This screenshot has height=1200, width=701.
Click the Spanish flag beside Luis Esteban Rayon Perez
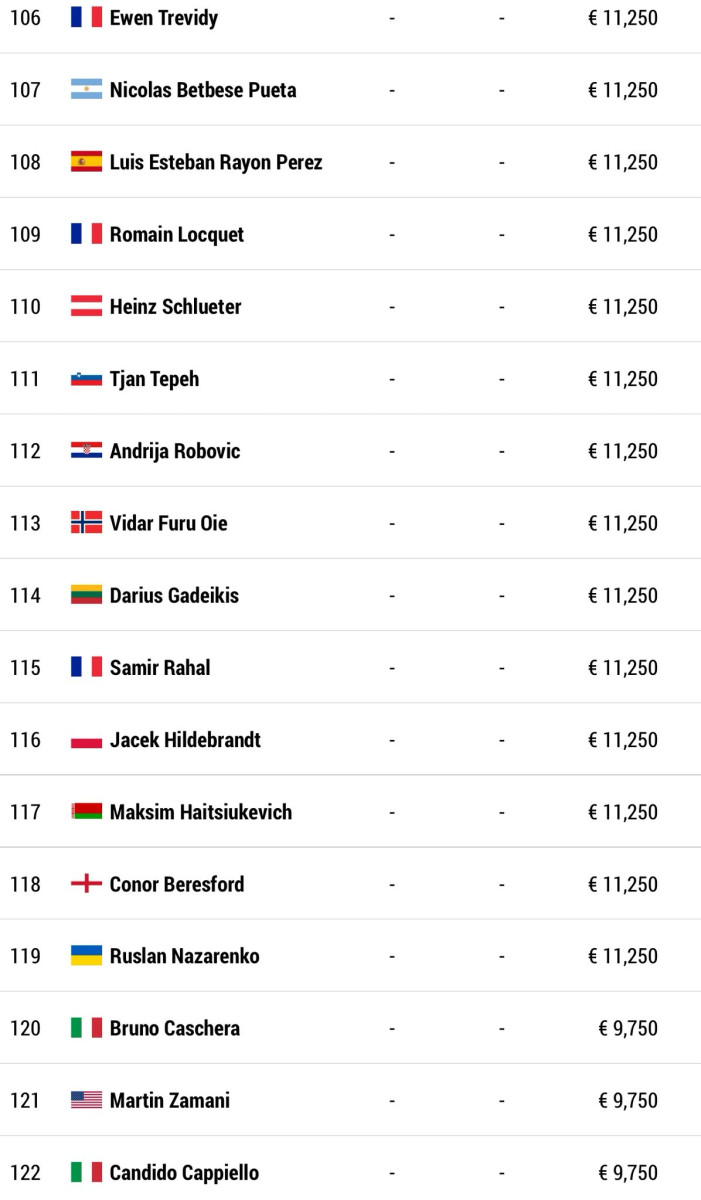coord(86,162)
